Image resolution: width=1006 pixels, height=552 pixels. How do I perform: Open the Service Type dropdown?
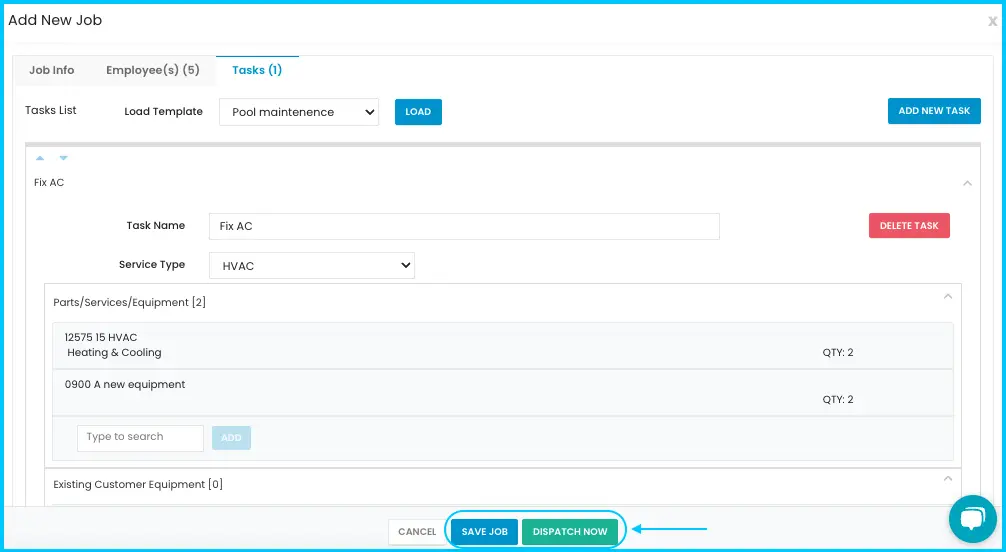(x=312, y=266)
